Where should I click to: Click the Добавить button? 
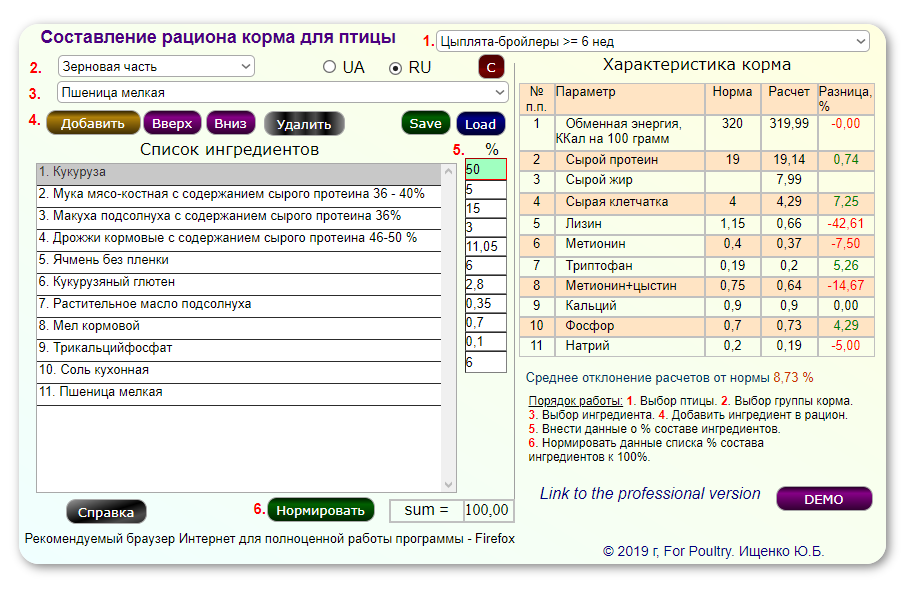pos(93,123)
